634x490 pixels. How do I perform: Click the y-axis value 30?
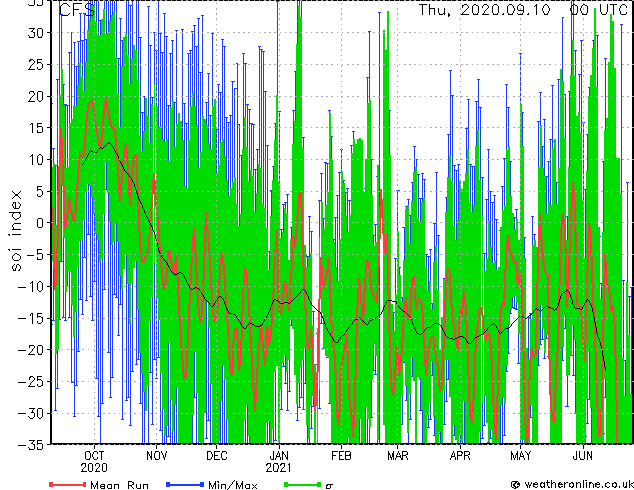click(x=36, y=33)
